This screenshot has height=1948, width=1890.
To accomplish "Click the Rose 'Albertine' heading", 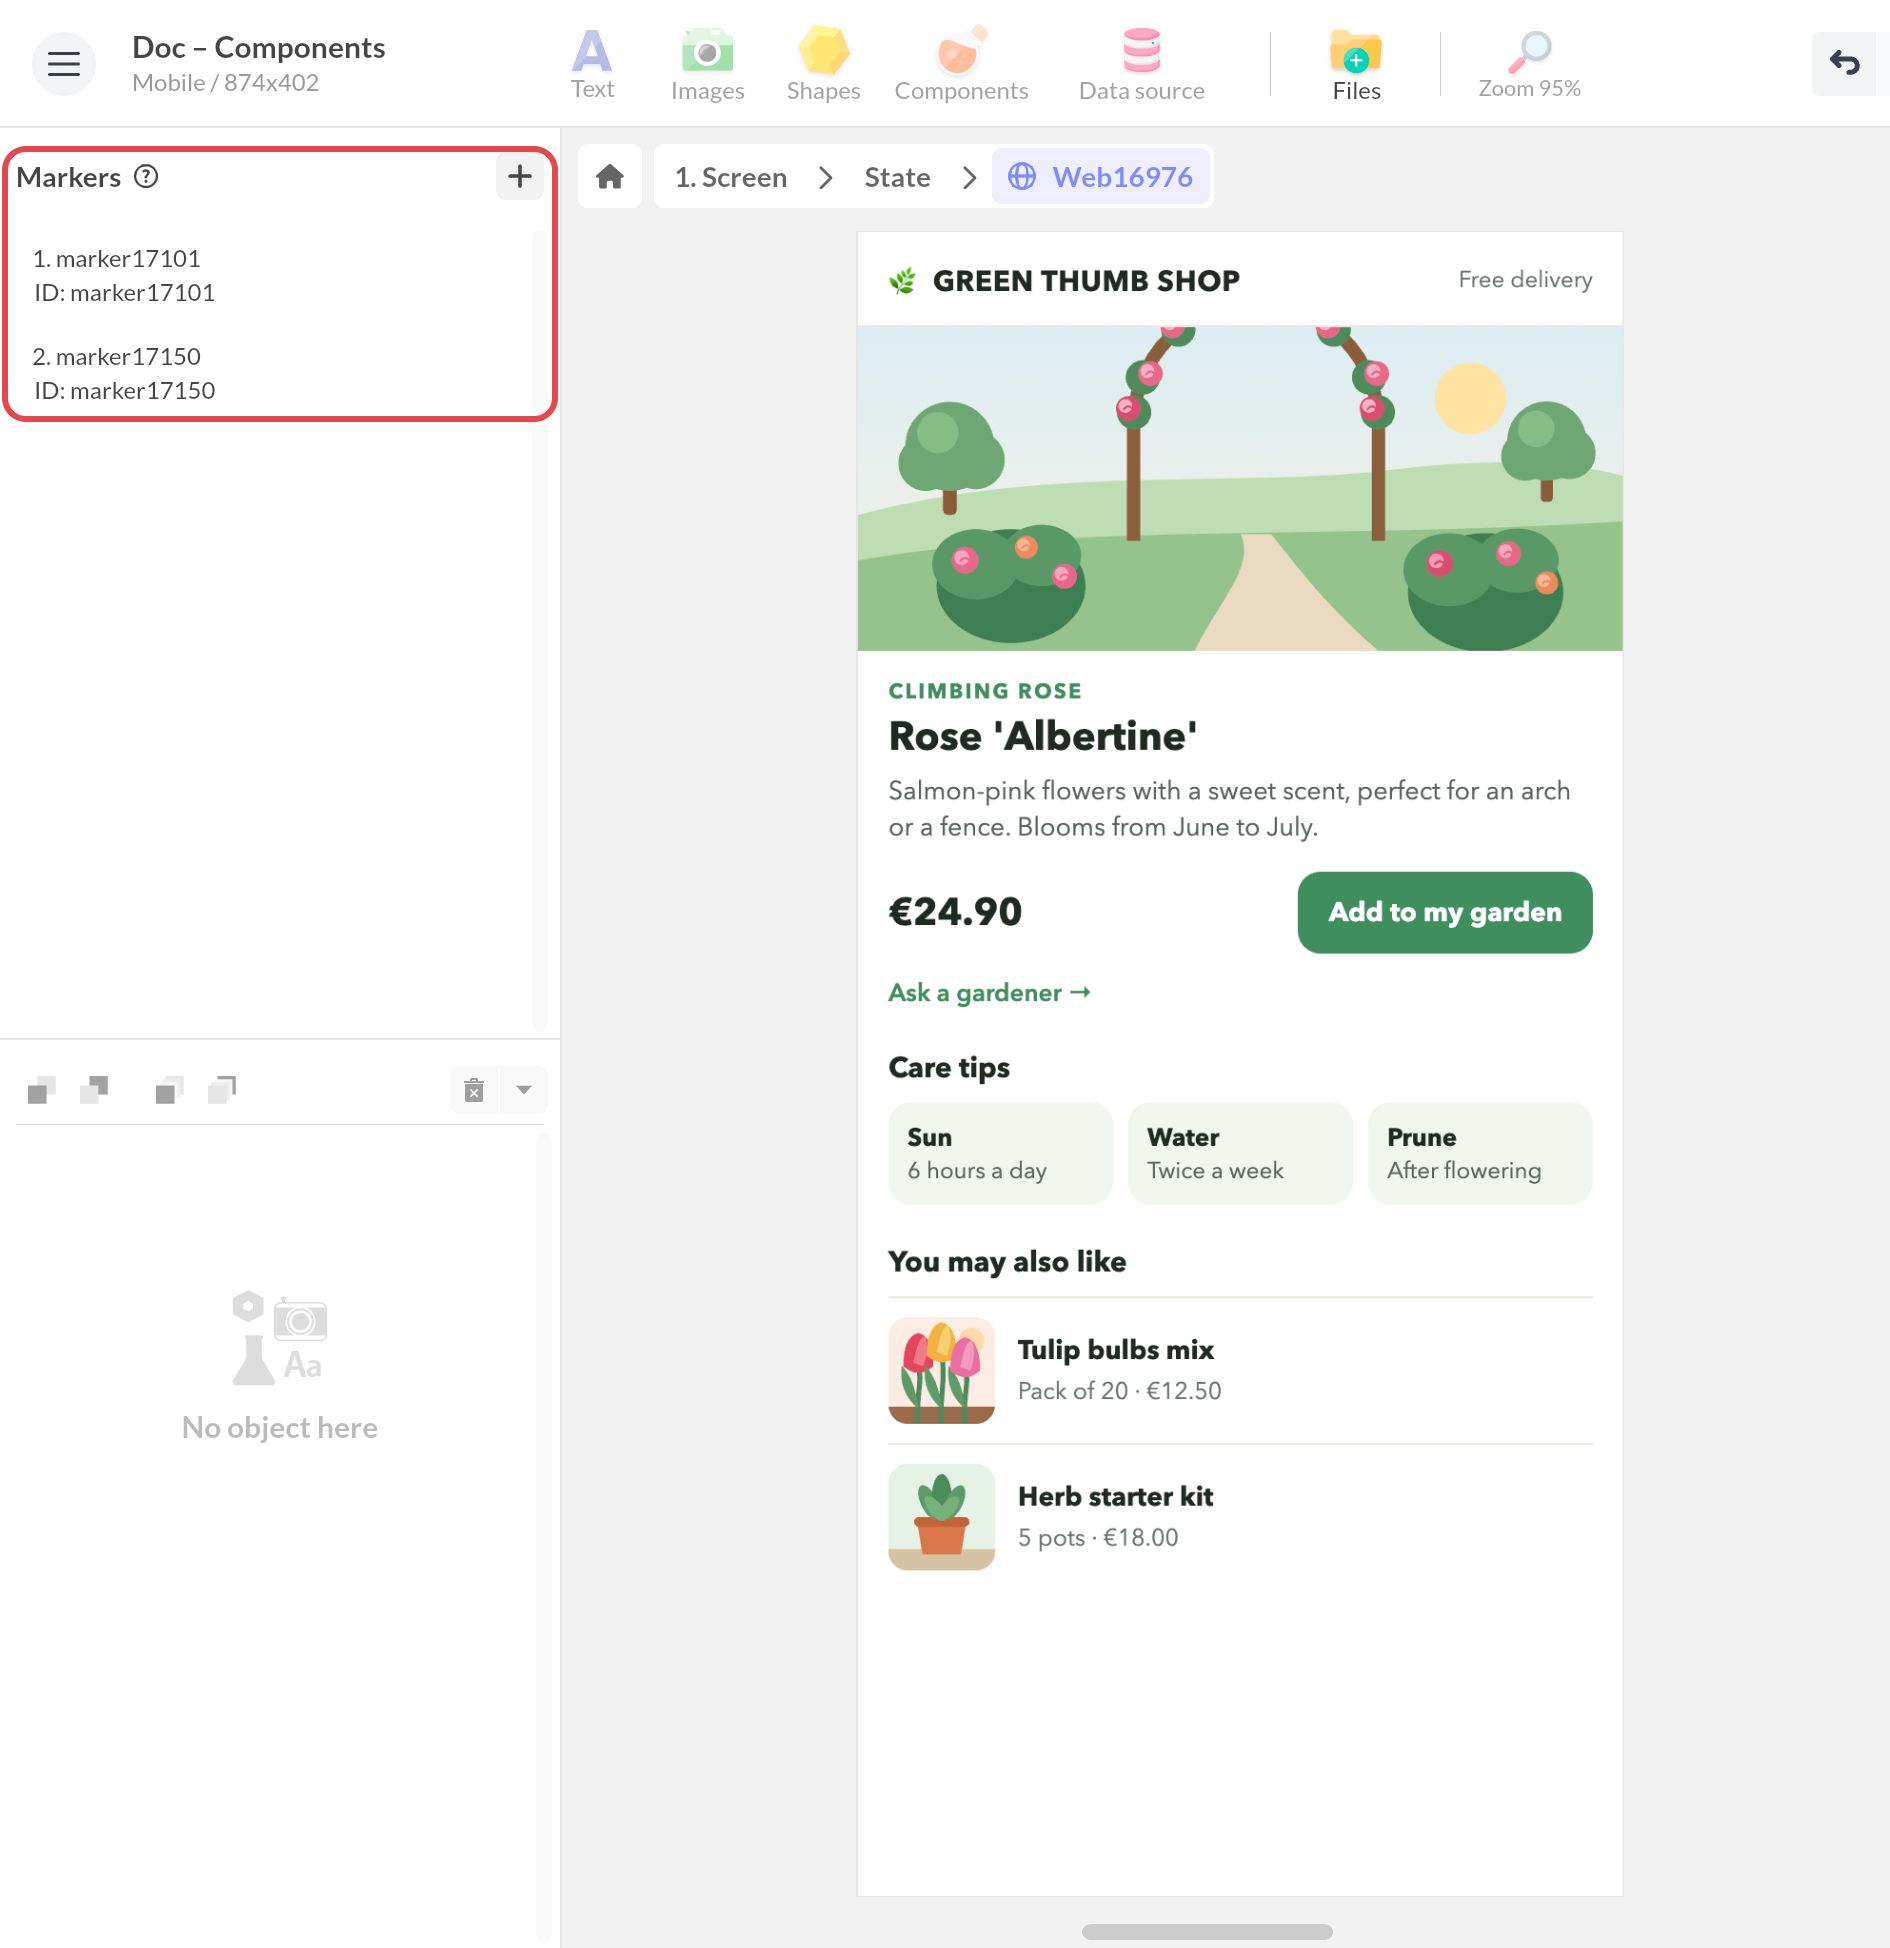I will 1042,736.
